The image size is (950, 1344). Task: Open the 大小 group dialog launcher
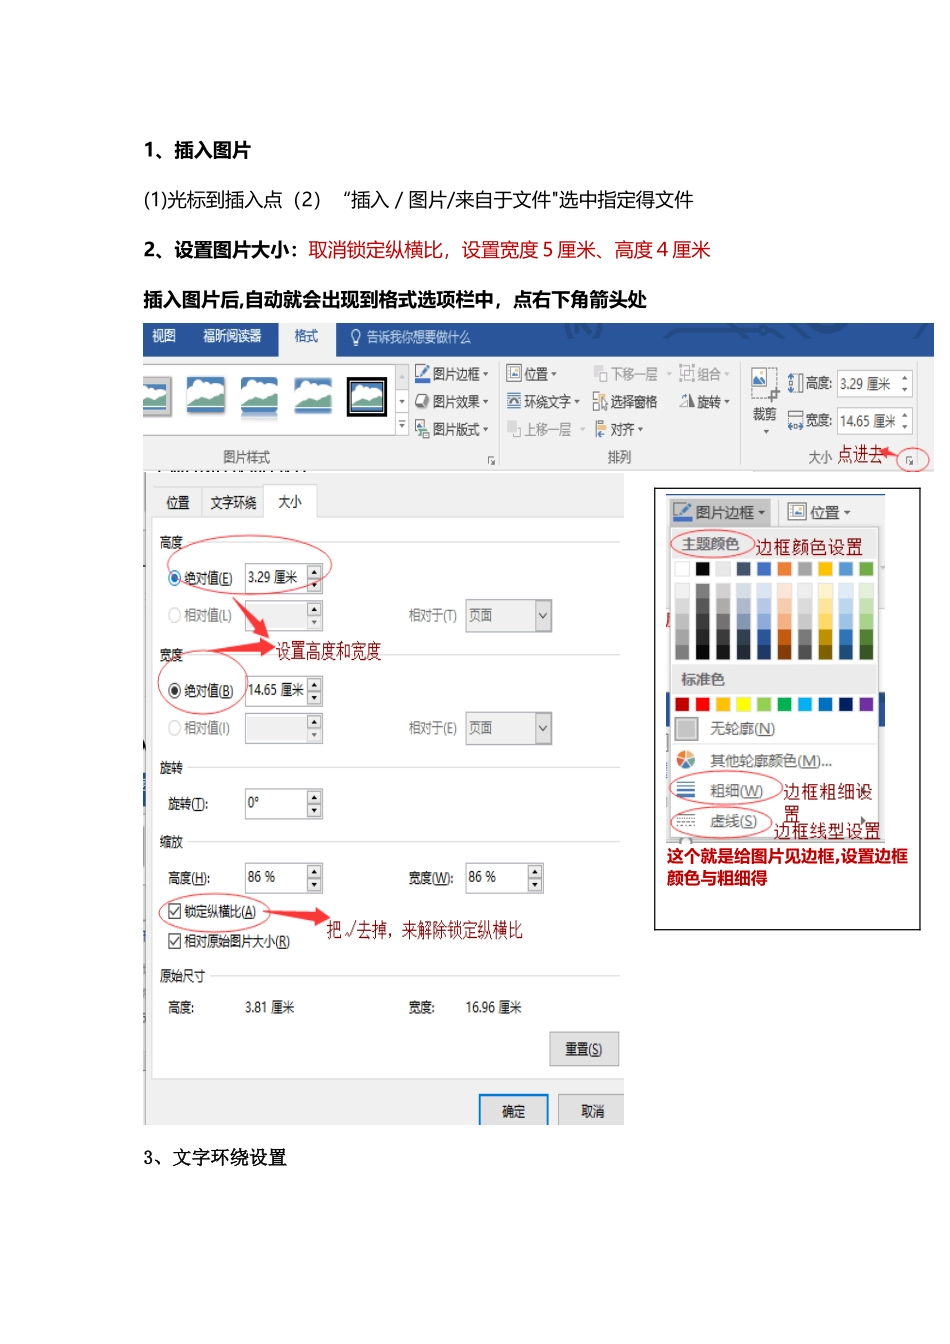[x=910, y=460]
